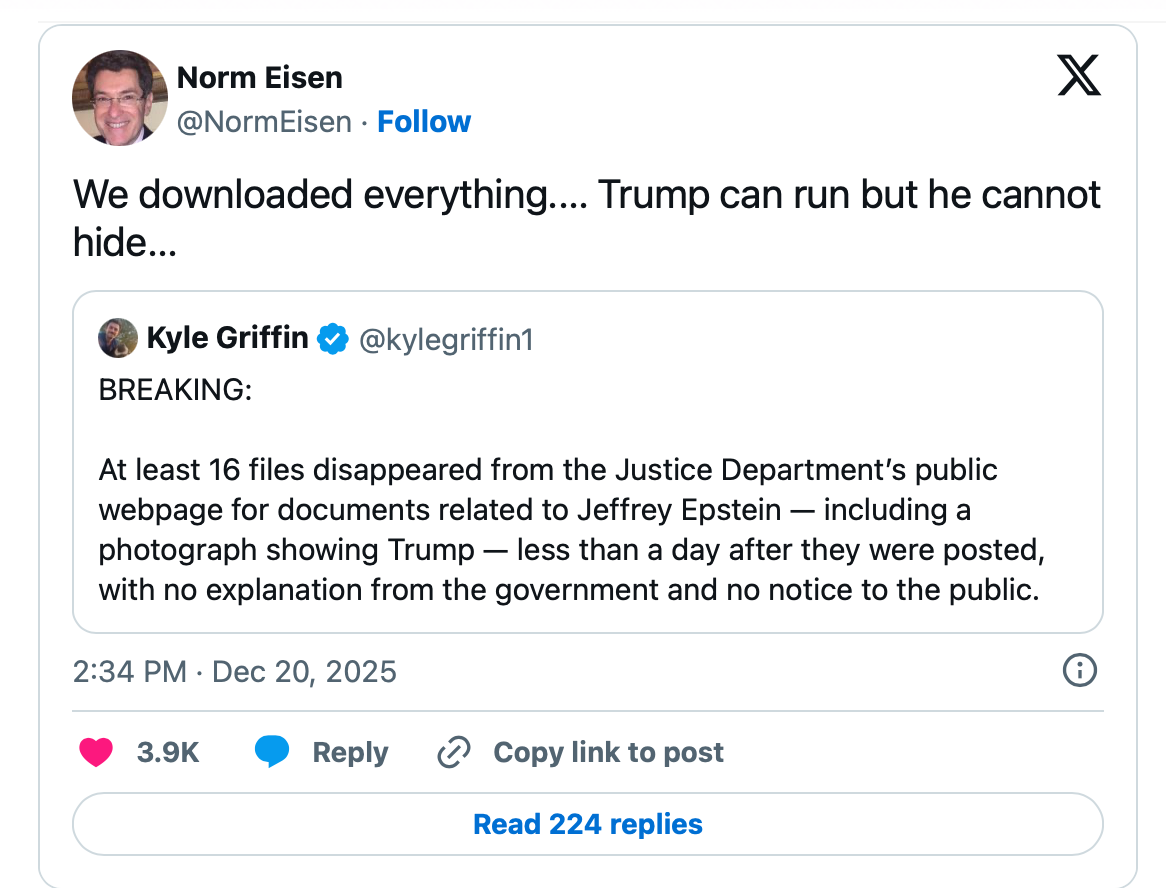Click the @NormEisen handle

tap(264, 122)
